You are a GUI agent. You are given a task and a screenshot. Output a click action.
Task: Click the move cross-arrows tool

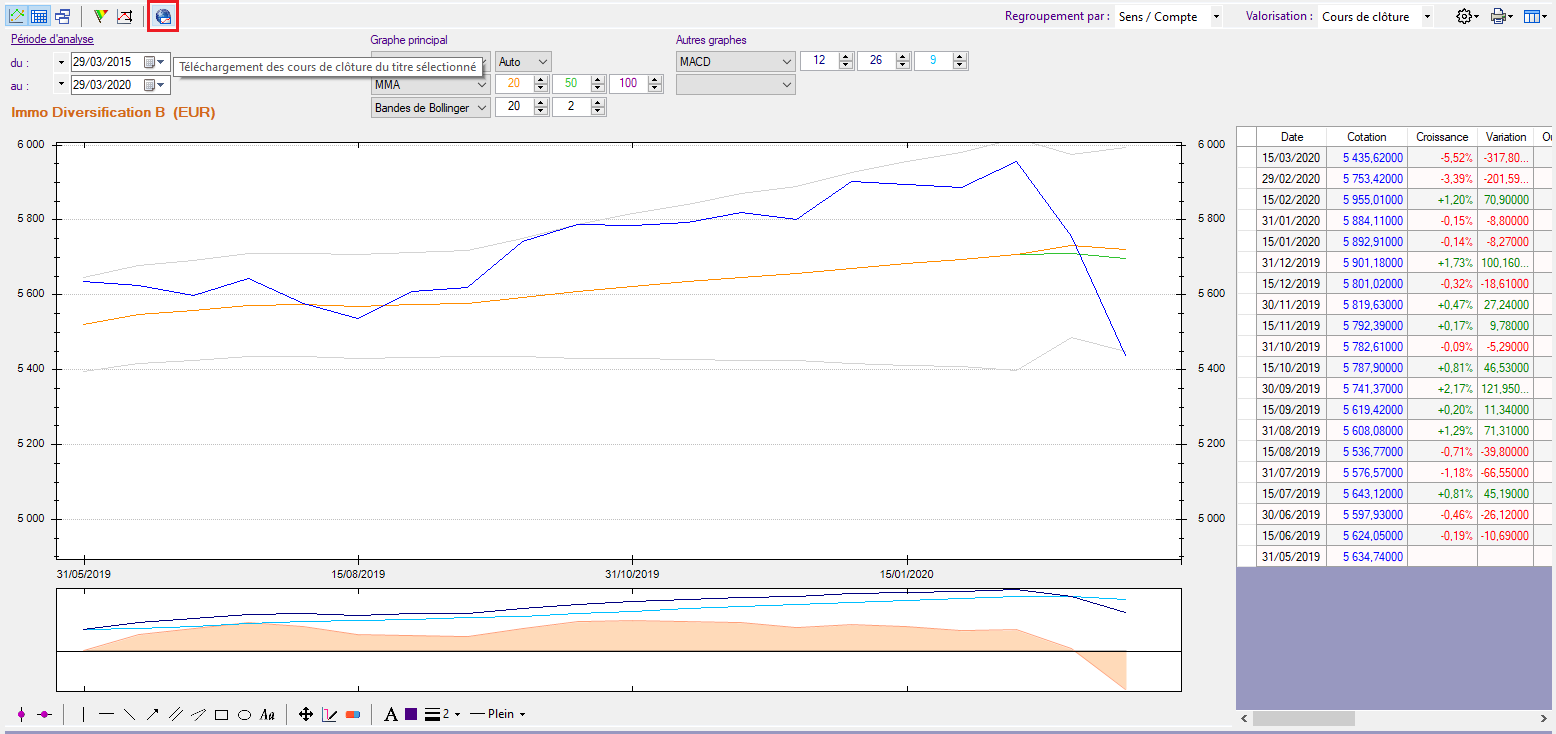pyautogui.click(x=306, y=714)
